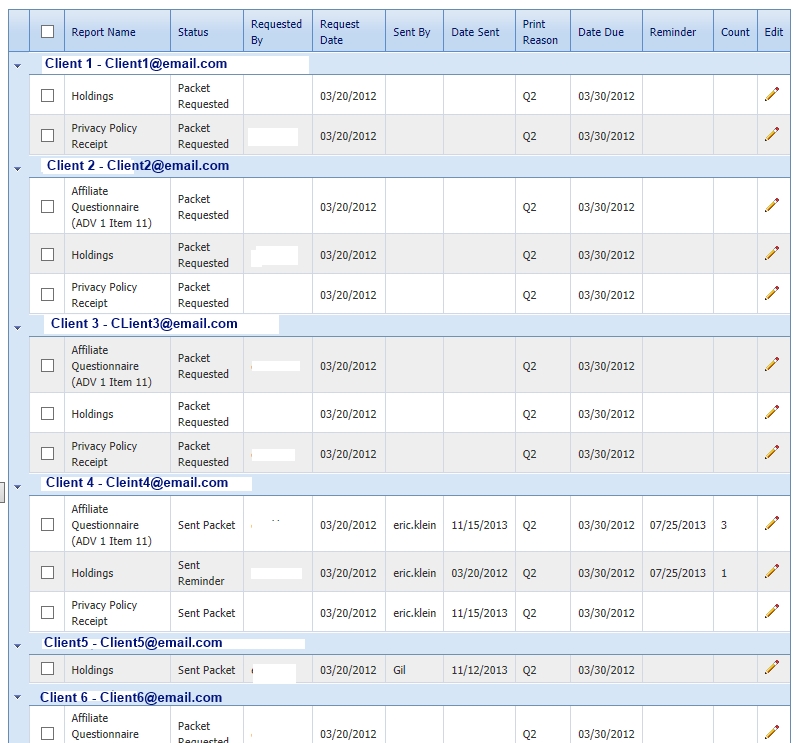
Task: Select Client 3 Affiliate Questionnaire checkbox
Action: click(x=47, y=365)
